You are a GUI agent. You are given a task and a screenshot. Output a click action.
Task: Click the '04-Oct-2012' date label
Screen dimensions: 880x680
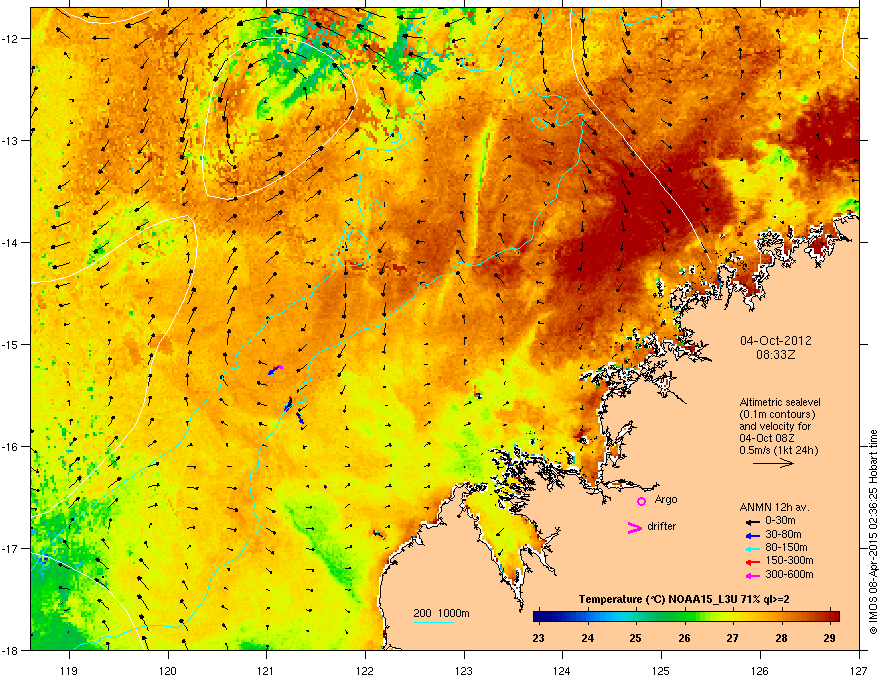776,341
